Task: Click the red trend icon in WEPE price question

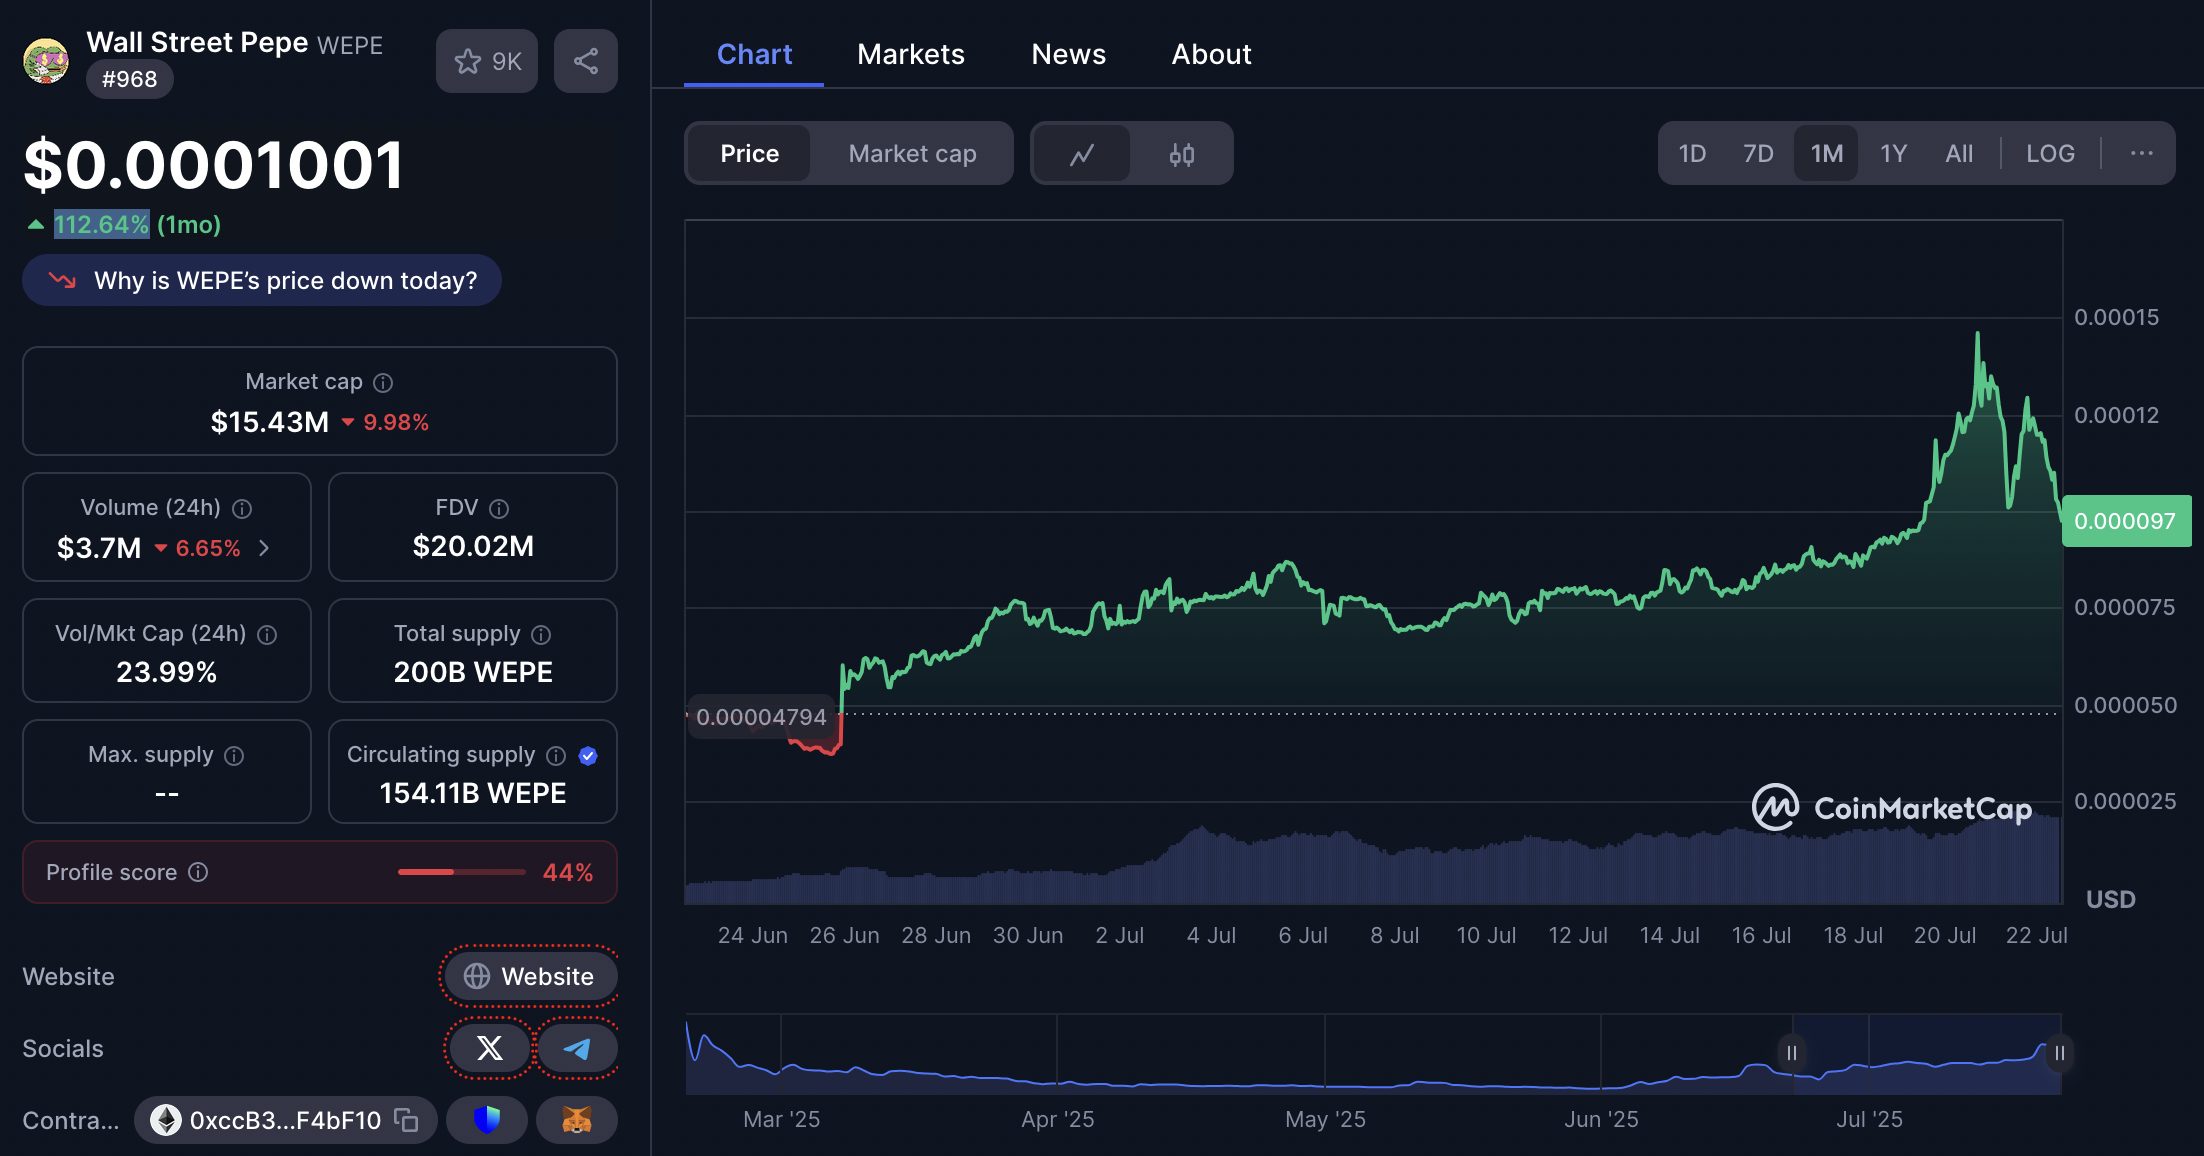Action: tap(62, 280)
